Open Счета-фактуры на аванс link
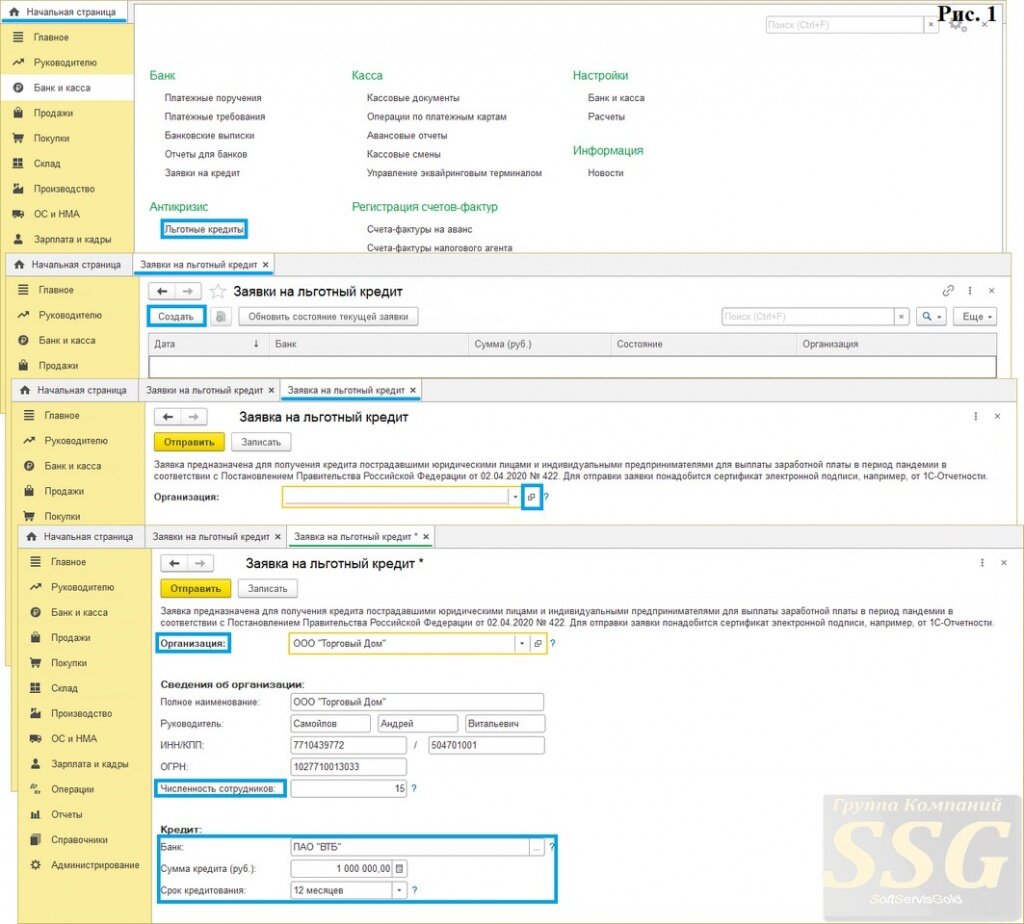This screenshot has width=1024, height=924. 419,229
